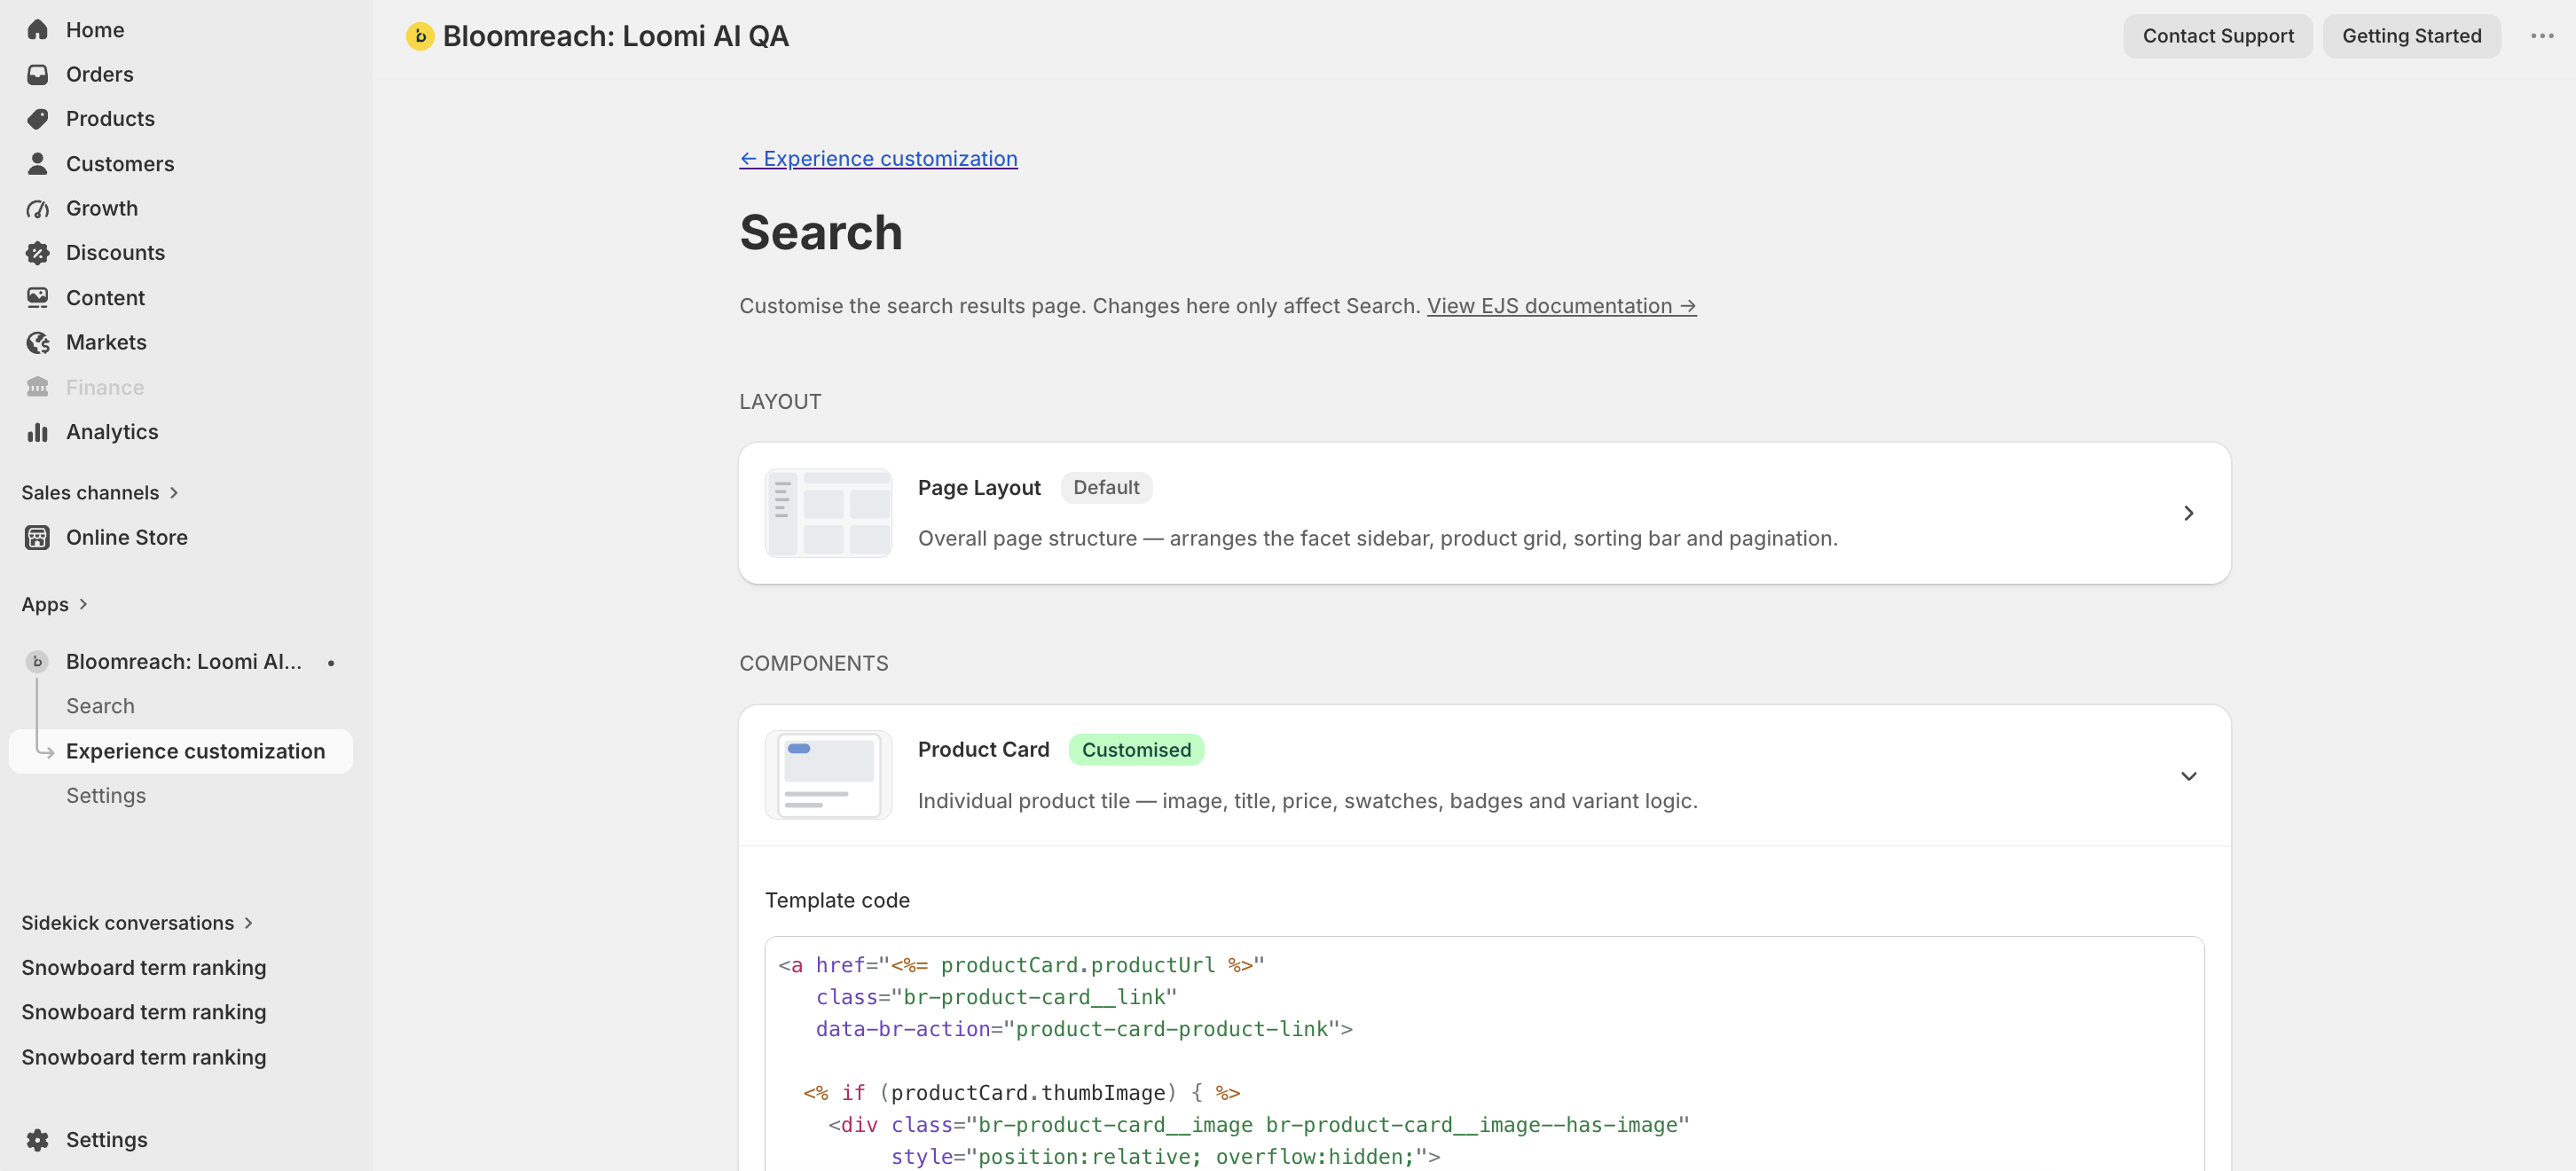Image resolution: width=2576 pixels, height=1171 pixels.
Task: Open second Snowboard term ranking conversation
Action: (x=144, y=1012)
